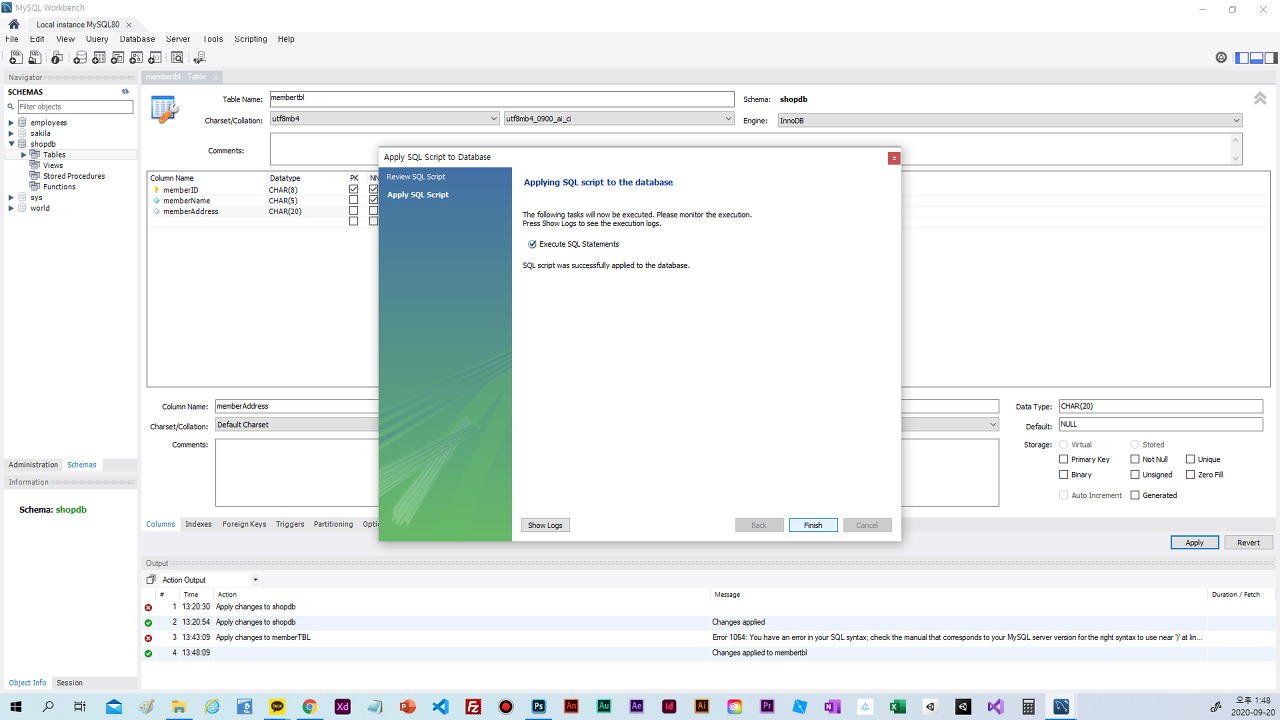Toggle the left sidebar panel view icon

tap(1242, 58)
